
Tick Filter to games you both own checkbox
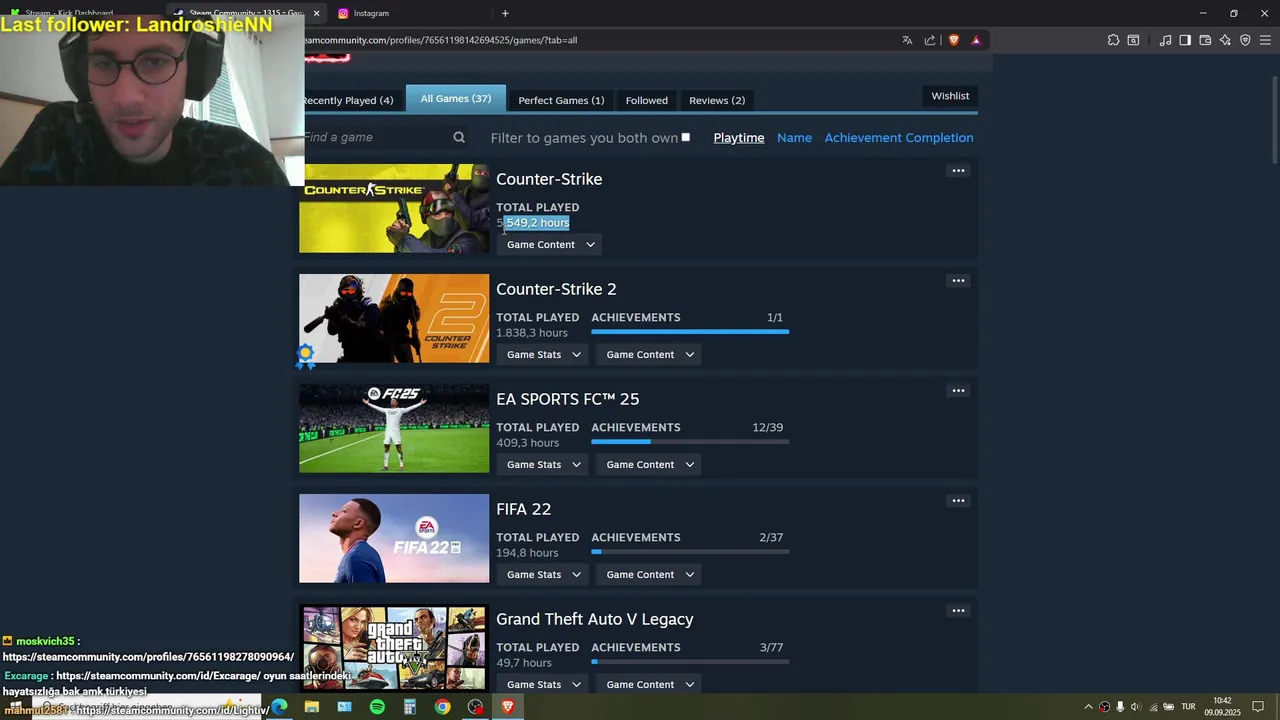click(685, 137)
